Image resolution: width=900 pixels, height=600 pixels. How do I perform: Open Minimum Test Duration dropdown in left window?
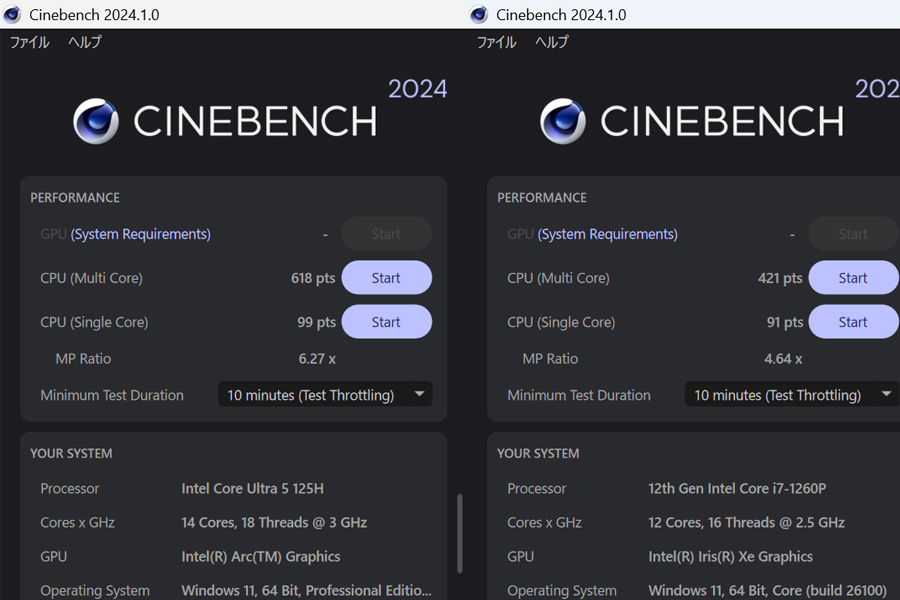[325, 394]
